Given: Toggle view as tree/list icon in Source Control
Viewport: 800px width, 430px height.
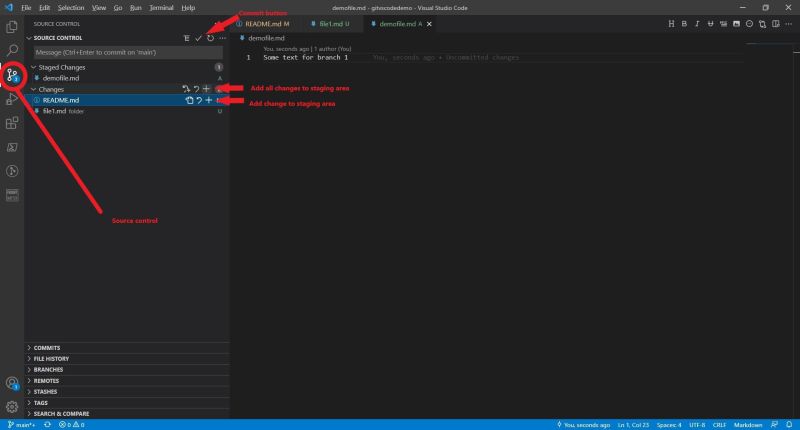Looking at the screenshot, I should (x=187, y=38).
